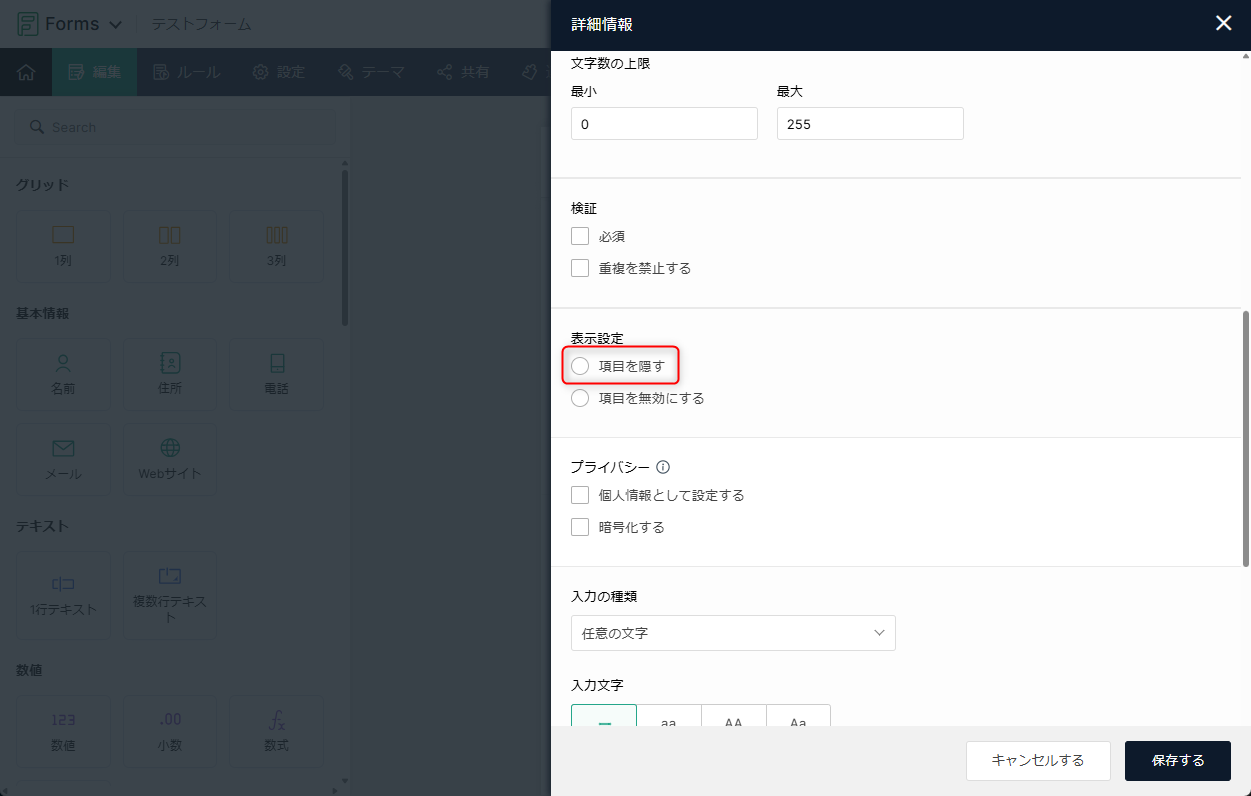
Task: Select 項目を無効にする radio button
Action: coord(580,398)
